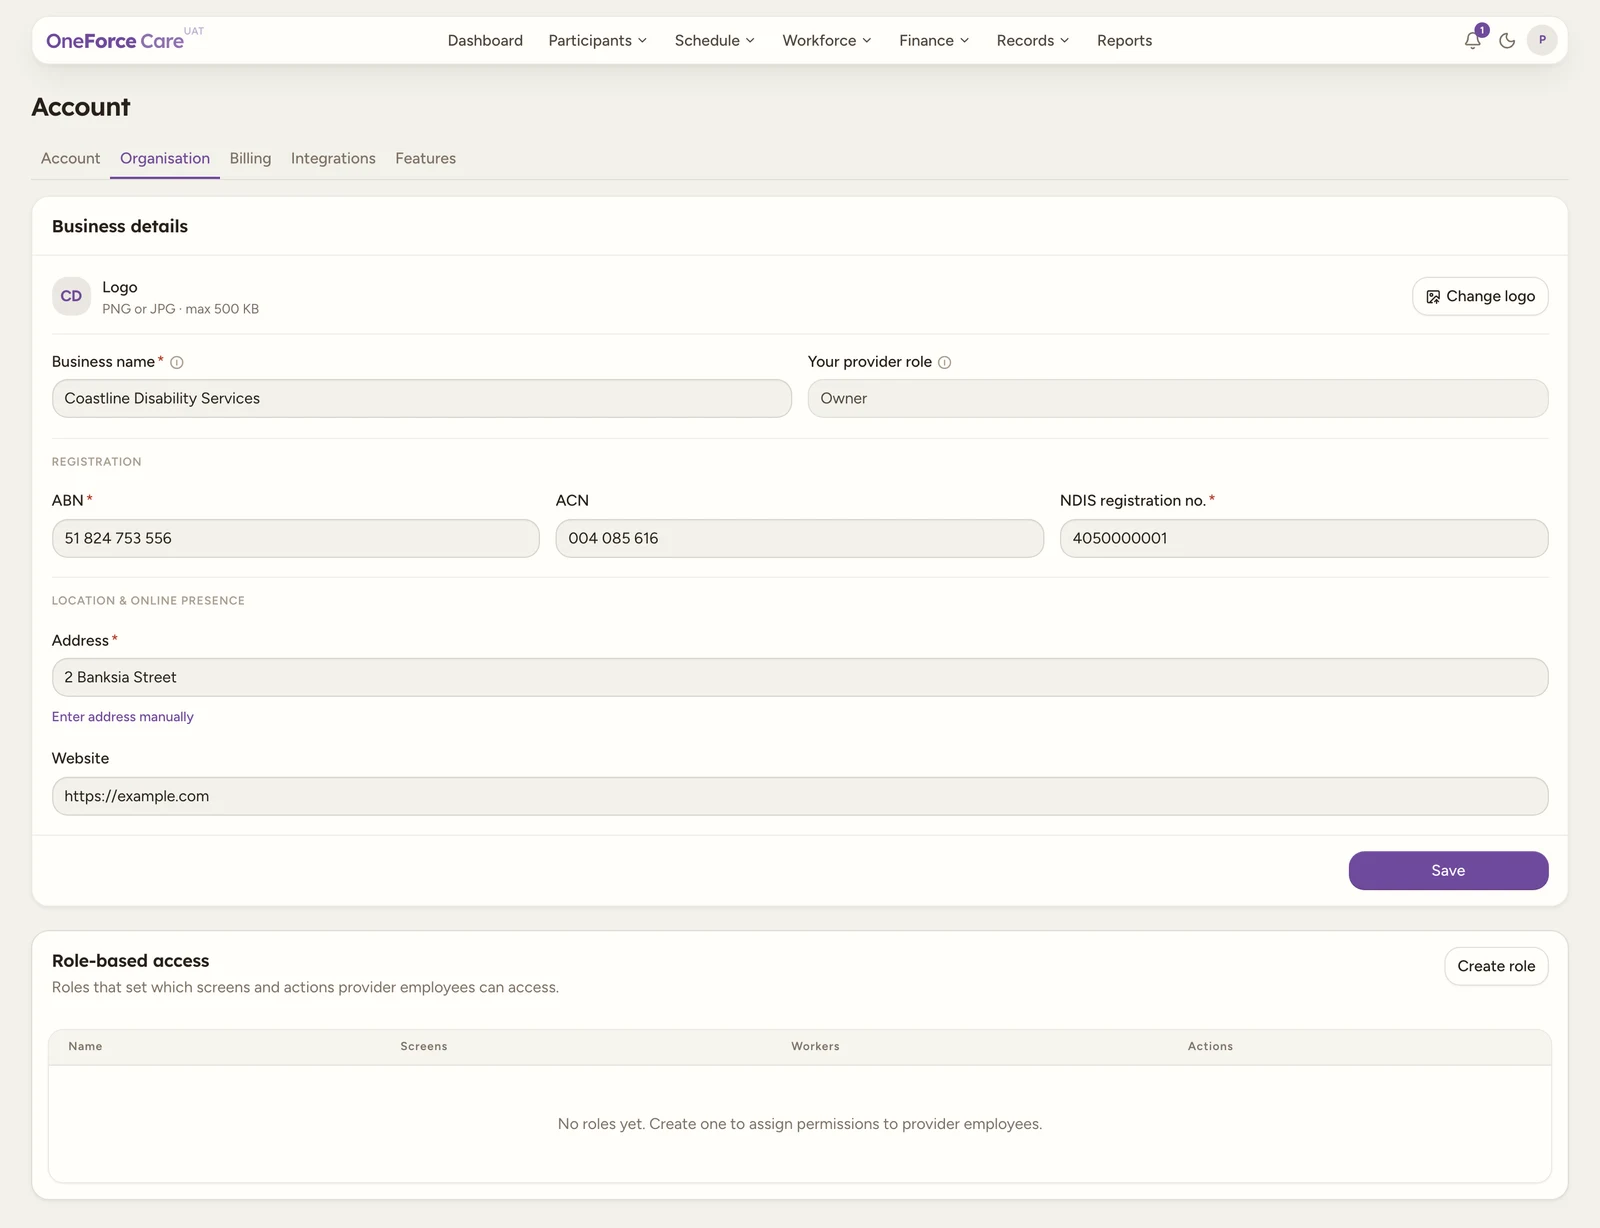Viewport: 1600px width, 1228px height.
Task: Expand the Participants dropdown menu
Action: coord(598,40)
